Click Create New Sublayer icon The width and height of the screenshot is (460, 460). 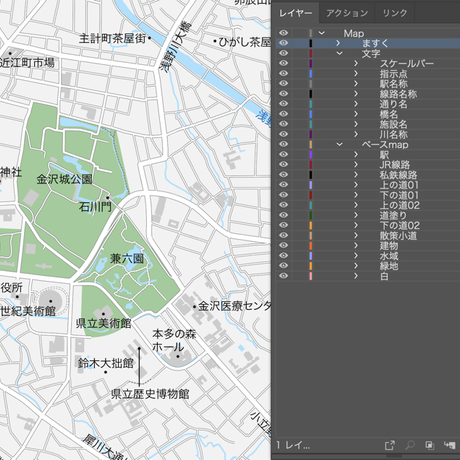click(450, 445)
